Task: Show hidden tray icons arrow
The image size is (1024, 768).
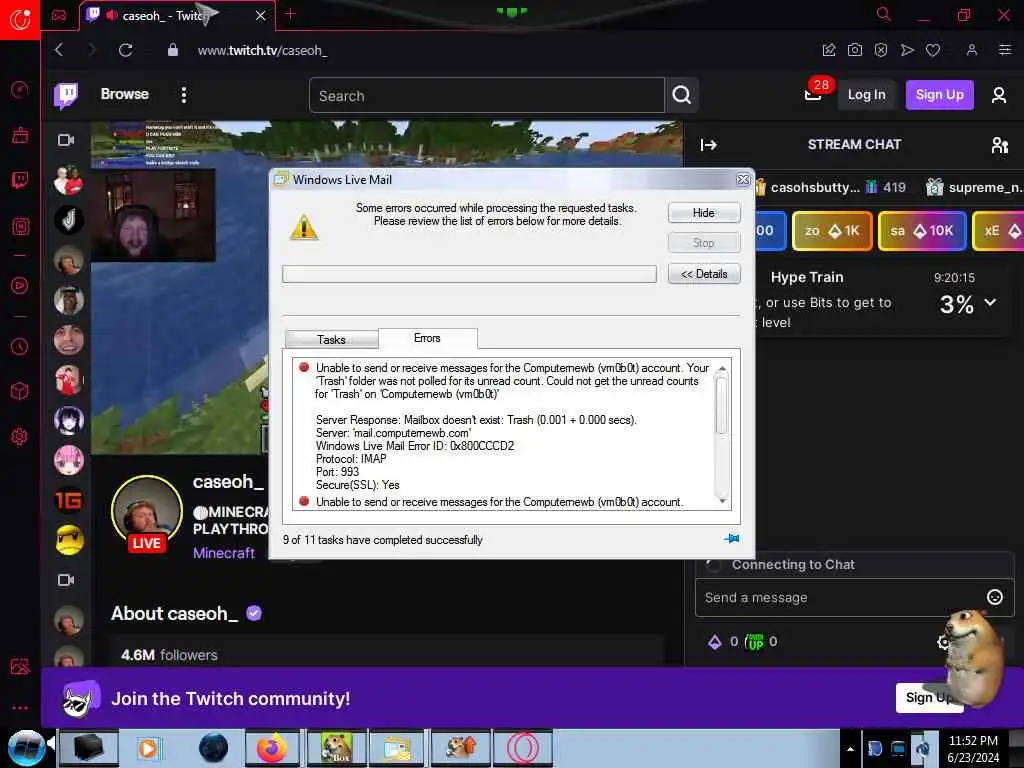Action: (x=850, y=749)
